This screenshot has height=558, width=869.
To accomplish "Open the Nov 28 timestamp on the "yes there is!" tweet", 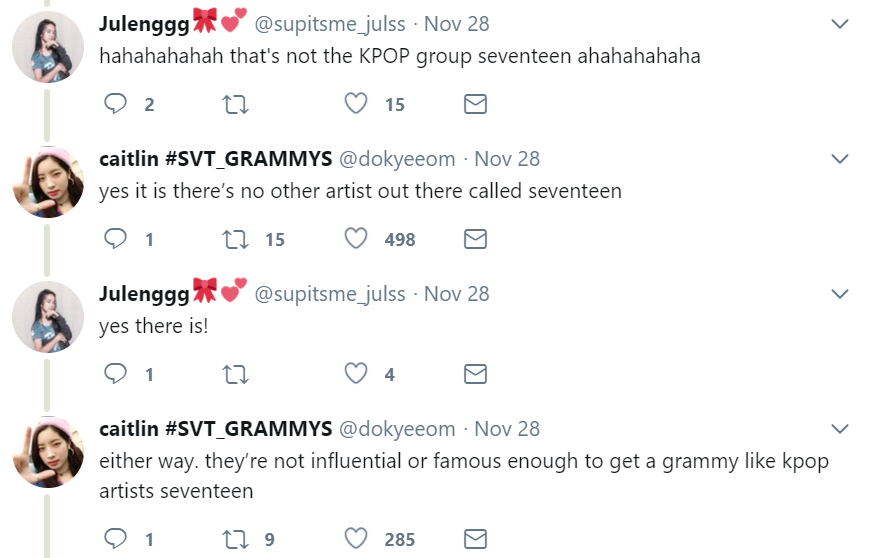I will [457, 294].
